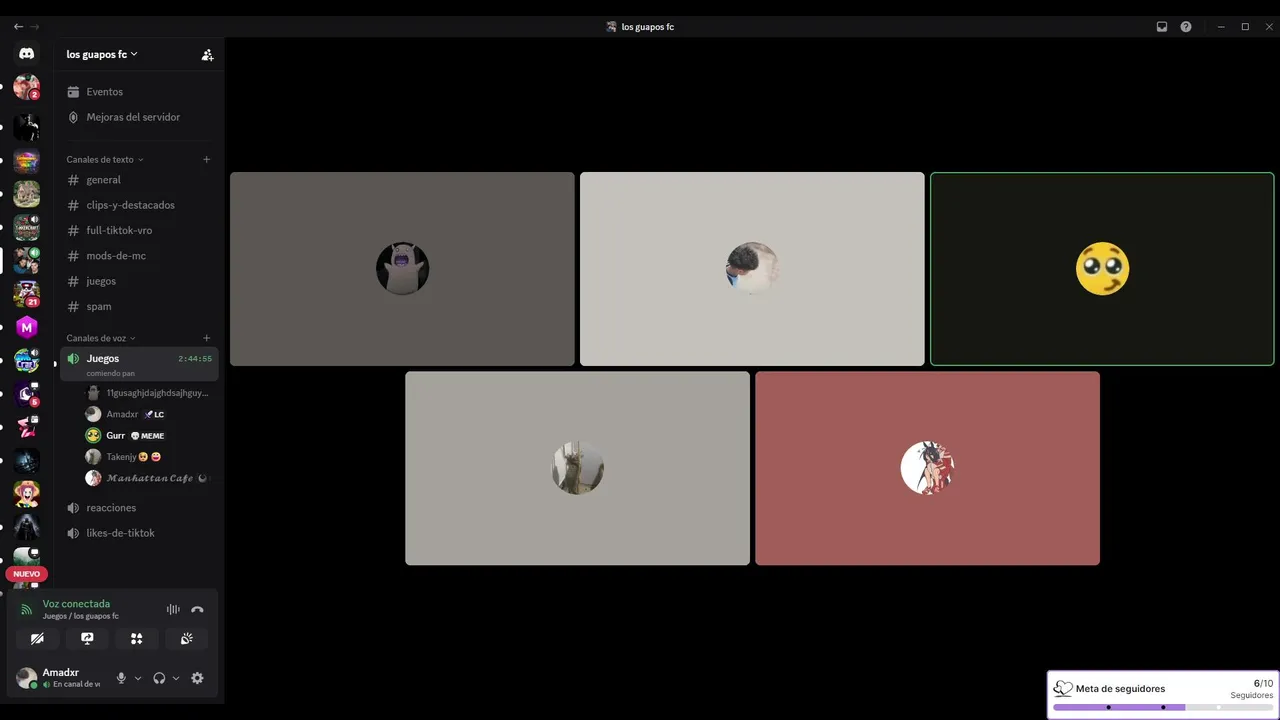This screenshot has width=1280, height=720.
Task: Open help question mark icon
Action: click(x=1186, y=27)
